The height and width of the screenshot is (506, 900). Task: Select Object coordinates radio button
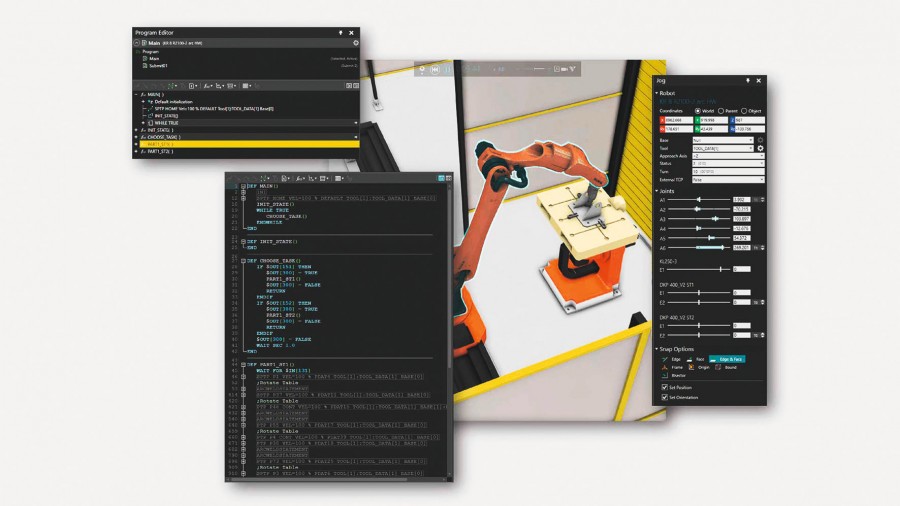click(x=744, y=111)
